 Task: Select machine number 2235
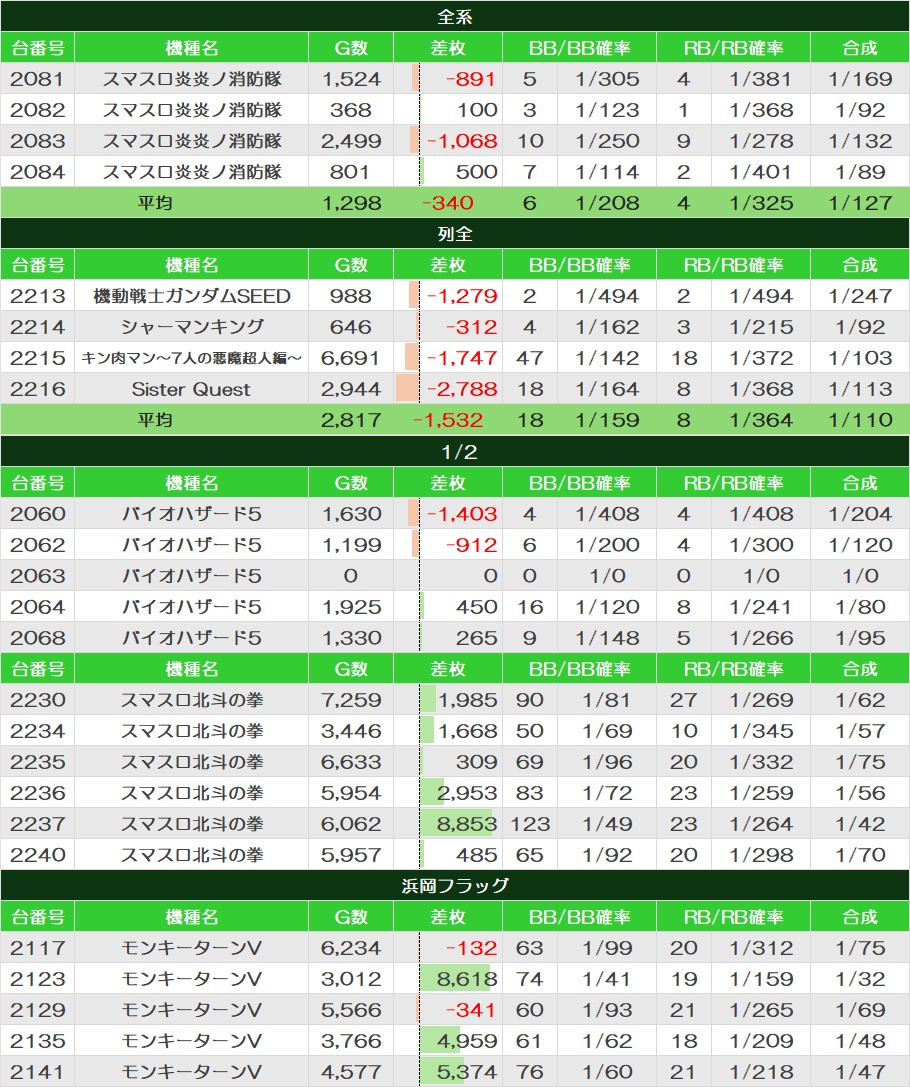coord(37,762)
